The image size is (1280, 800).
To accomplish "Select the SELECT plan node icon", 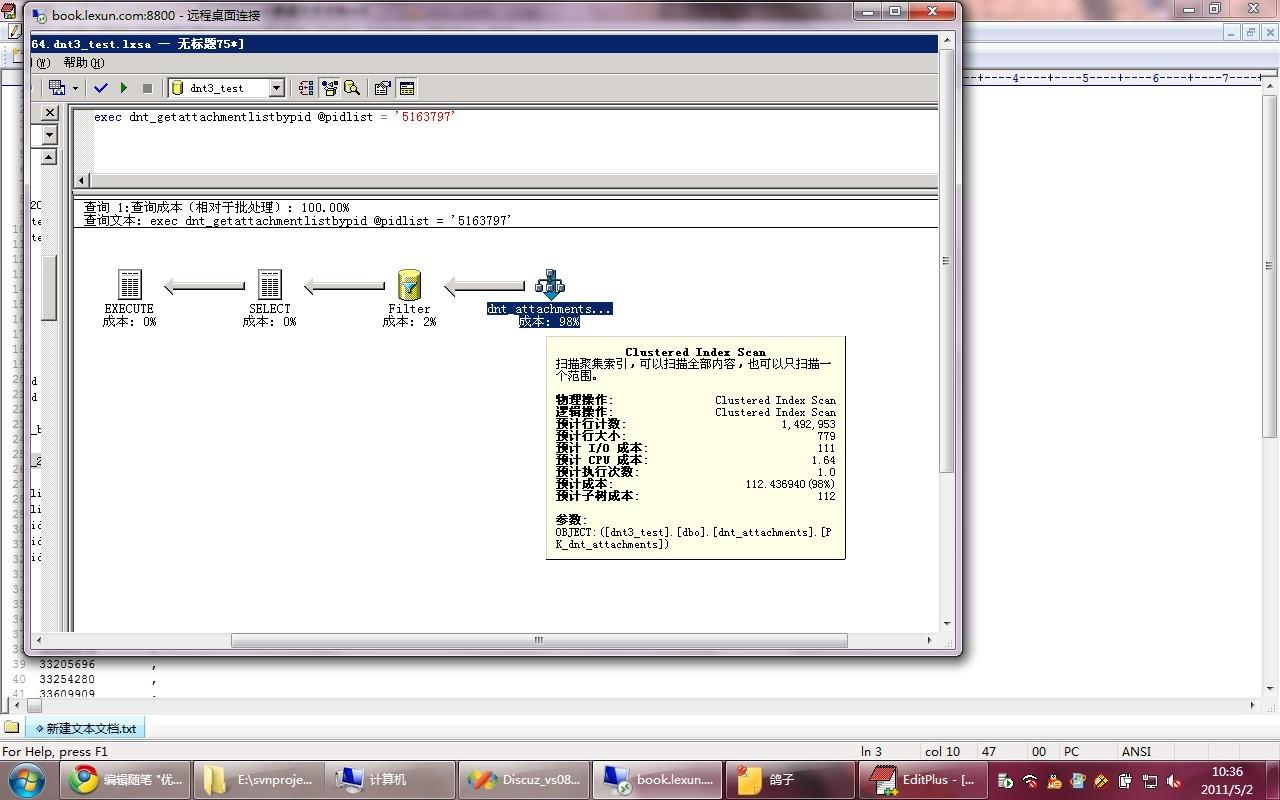I will tap(269, 285).
